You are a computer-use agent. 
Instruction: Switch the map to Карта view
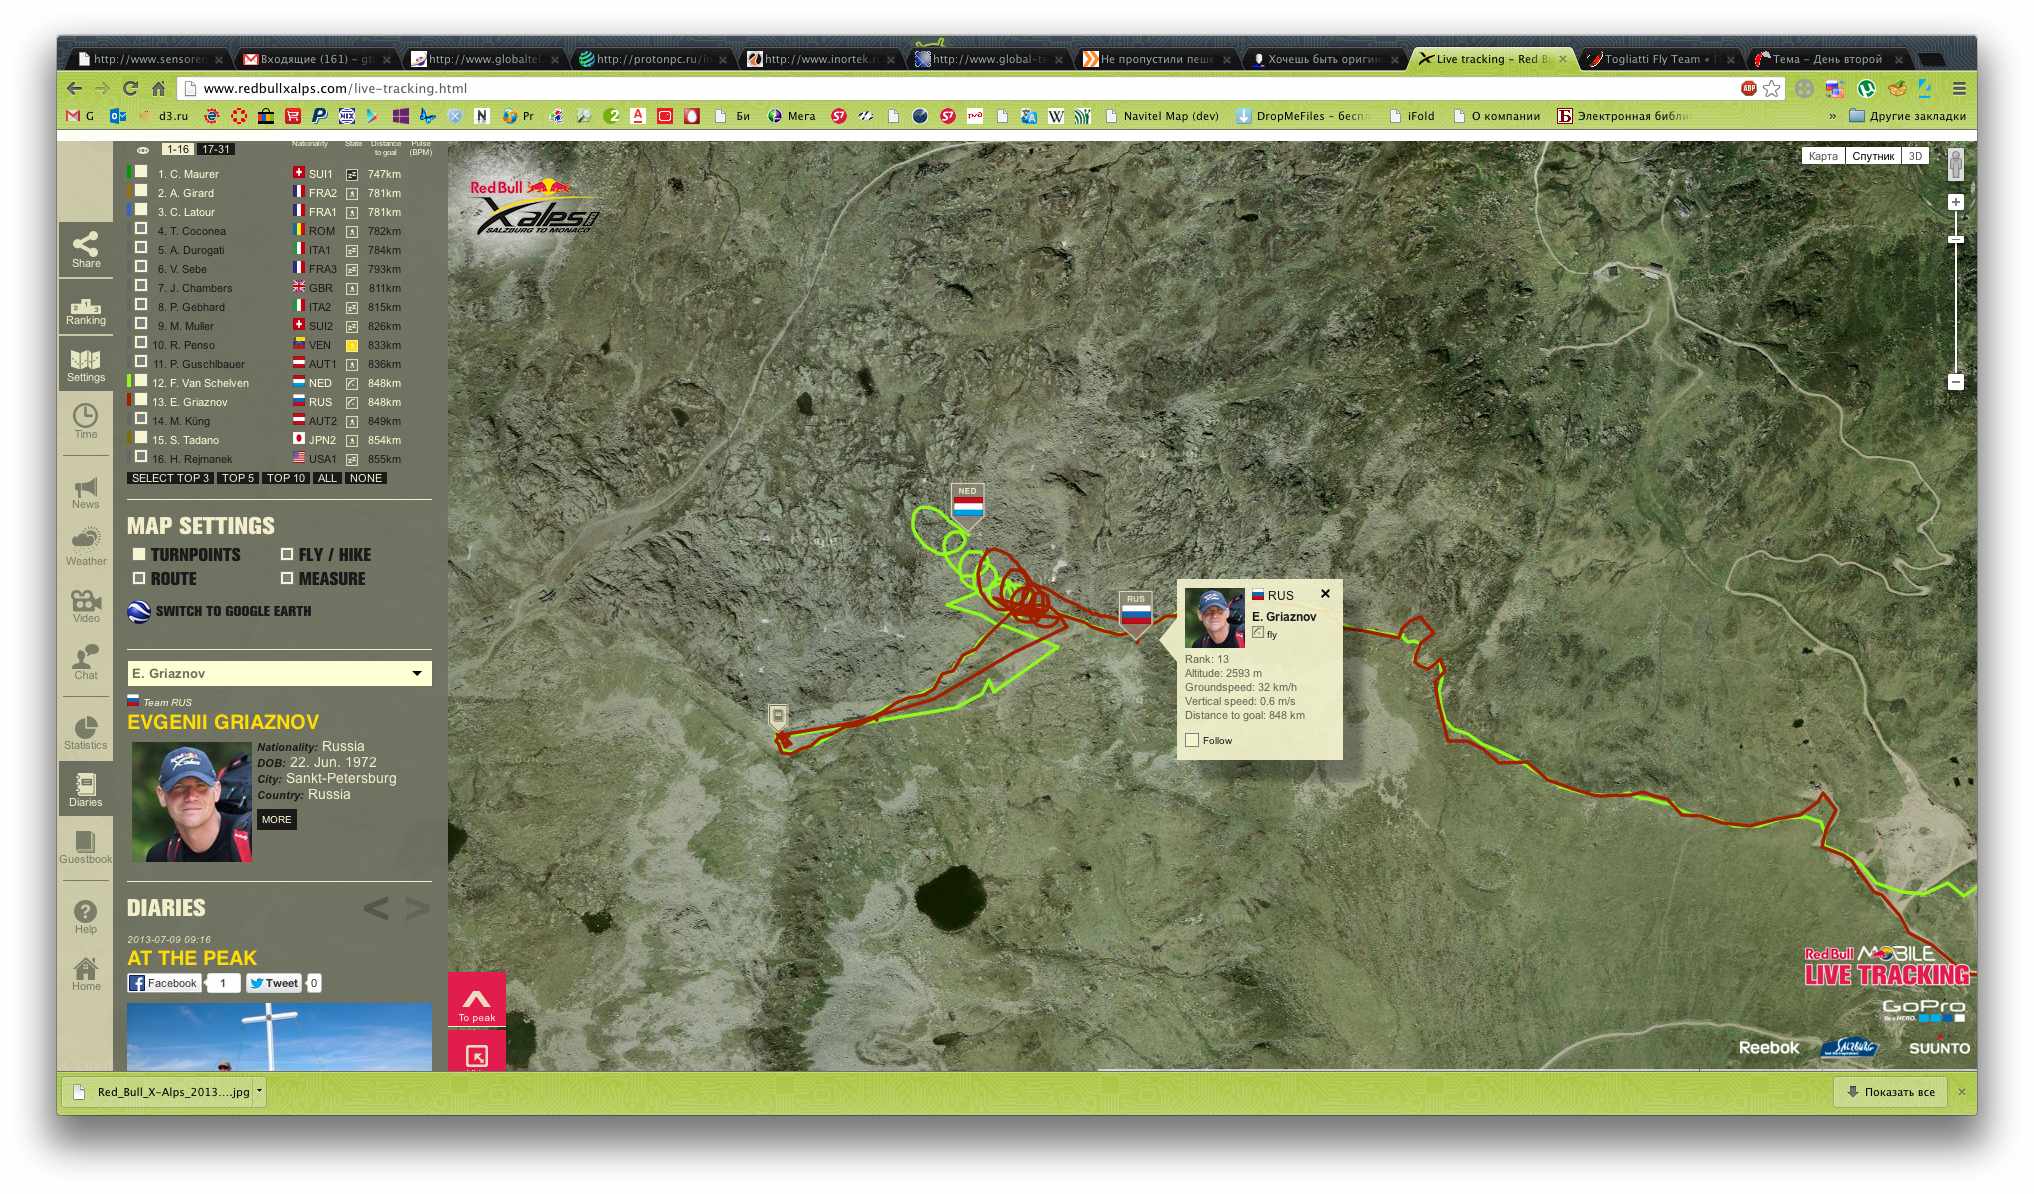(1822, 156)
